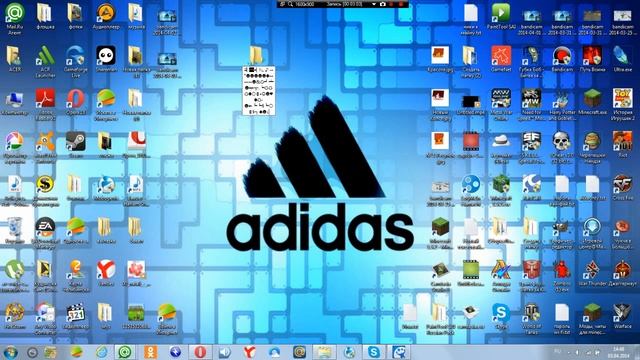
Task: Open Opera from the taskbar
Action: point(200,352)
